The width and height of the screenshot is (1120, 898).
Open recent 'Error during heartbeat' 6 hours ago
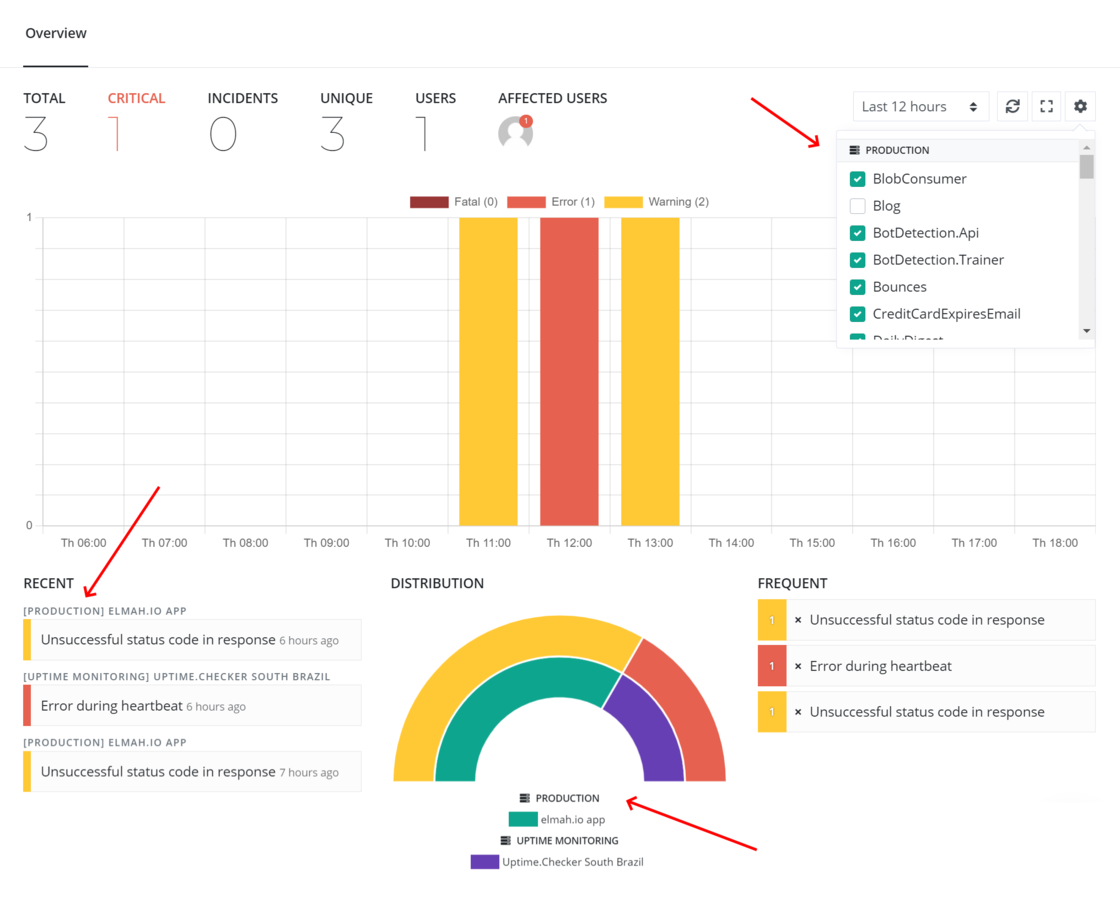[192, 706]
